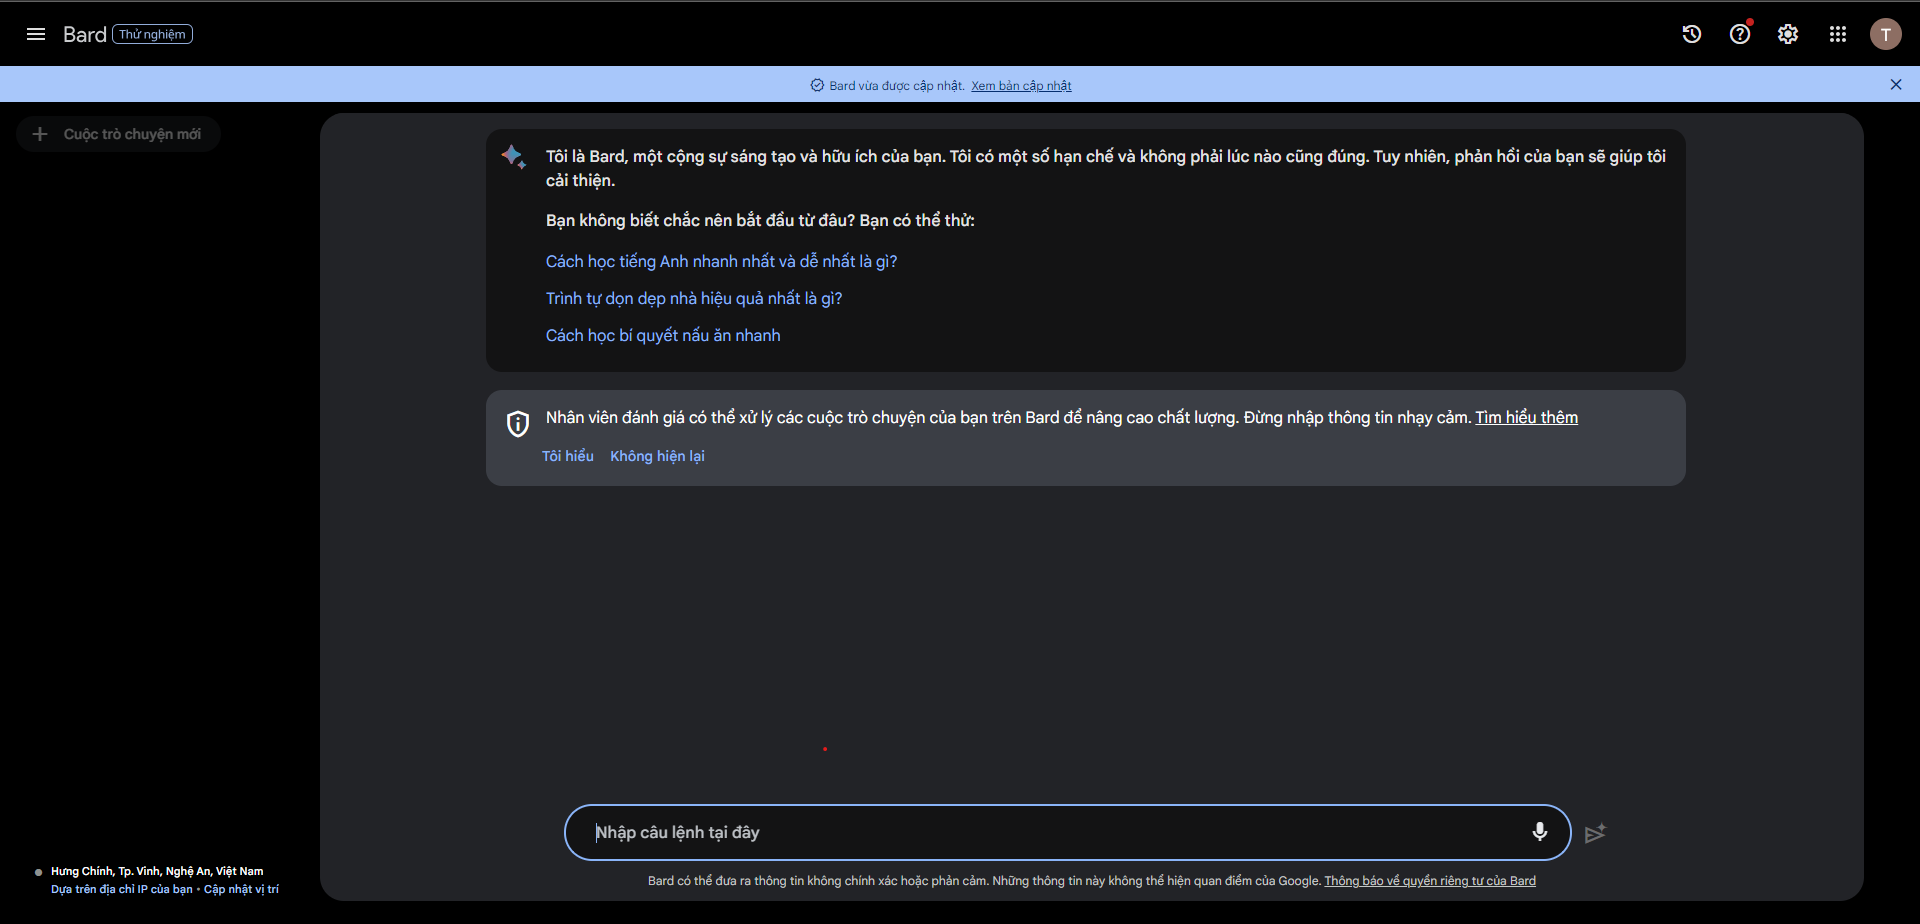Click the send prompt arrow icon
Screen dimensions: 1920x924
[x=1595, y=833]
